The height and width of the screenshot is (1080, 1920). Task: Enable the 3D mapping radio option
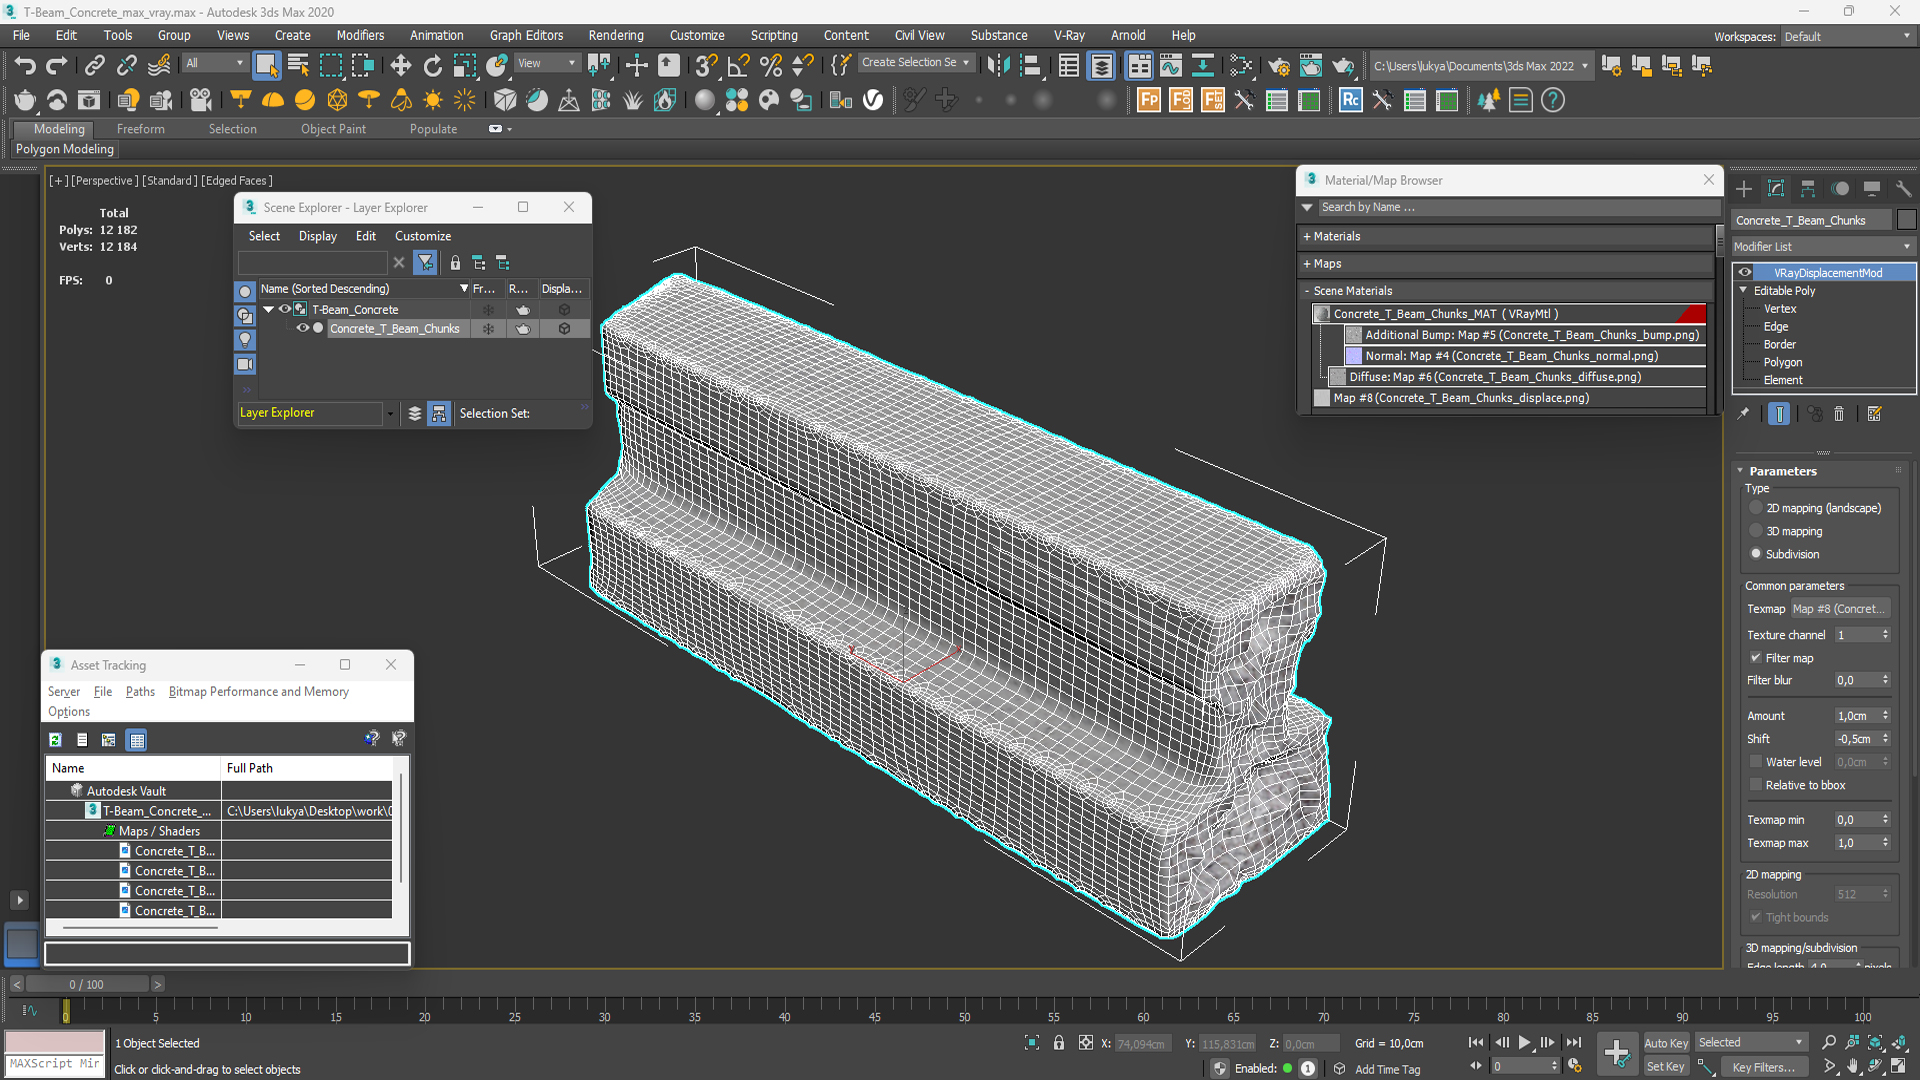[1756, 531]
